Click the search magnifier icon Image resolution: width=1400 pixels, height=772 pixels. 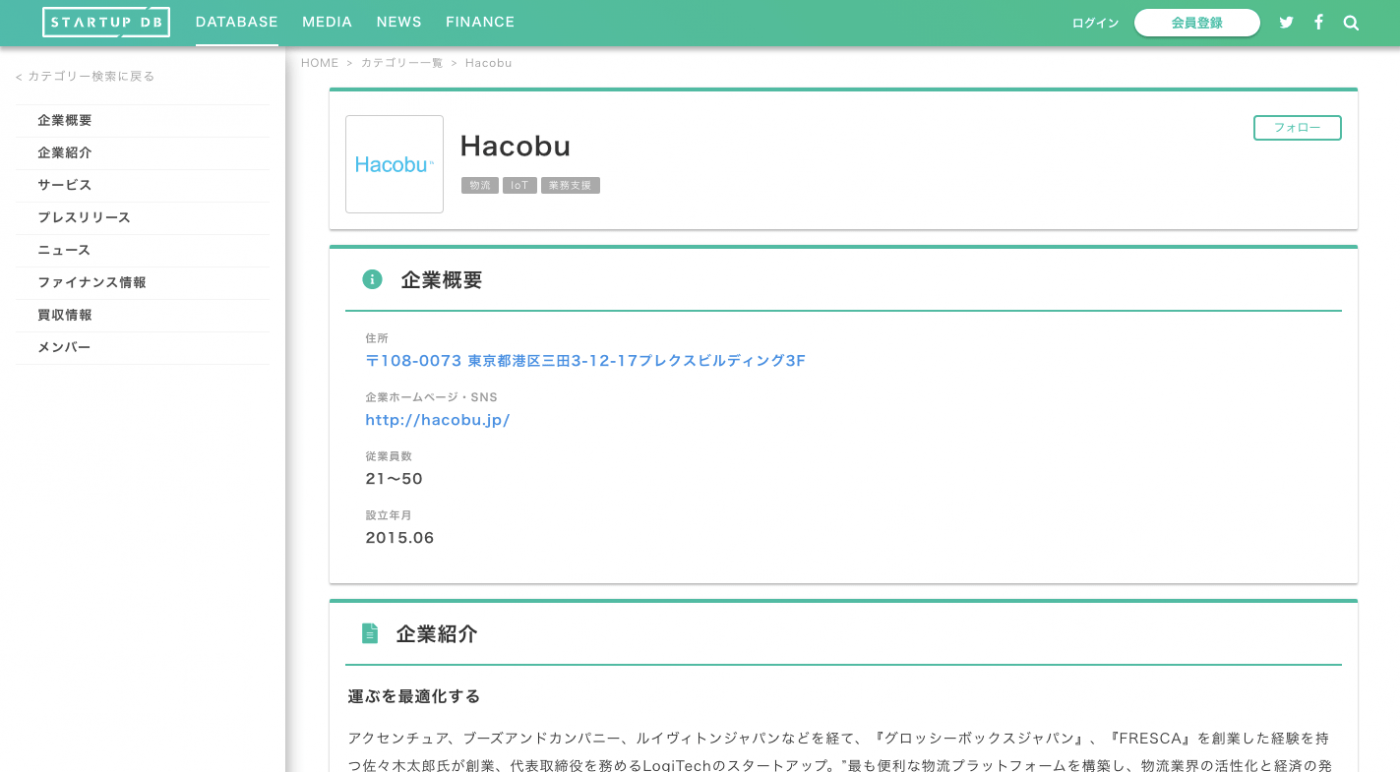tap(1351, 23)
